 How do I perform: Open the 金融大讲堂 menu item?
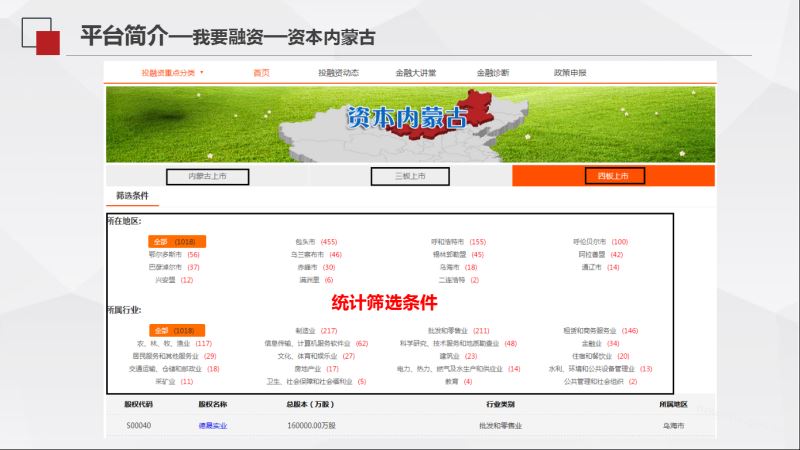pyautogui.click(x=416, y=73)
